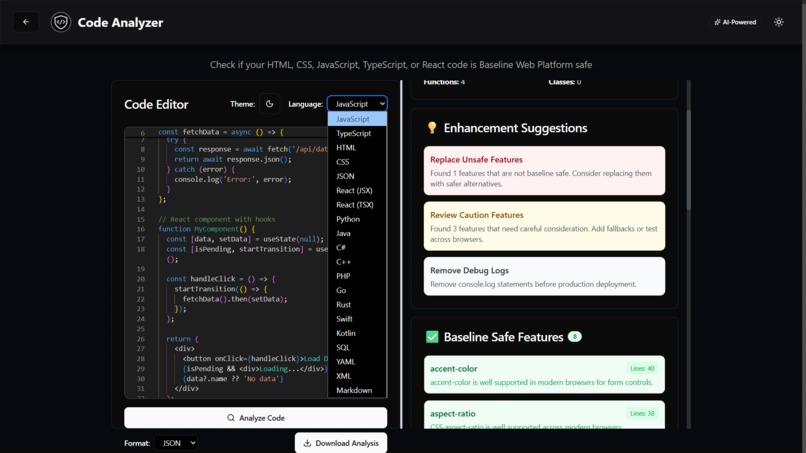Click the Baseline Safe Features heading
Image resolution: width=806 pixels, height=453 pixels.
(x=504, y=337)
